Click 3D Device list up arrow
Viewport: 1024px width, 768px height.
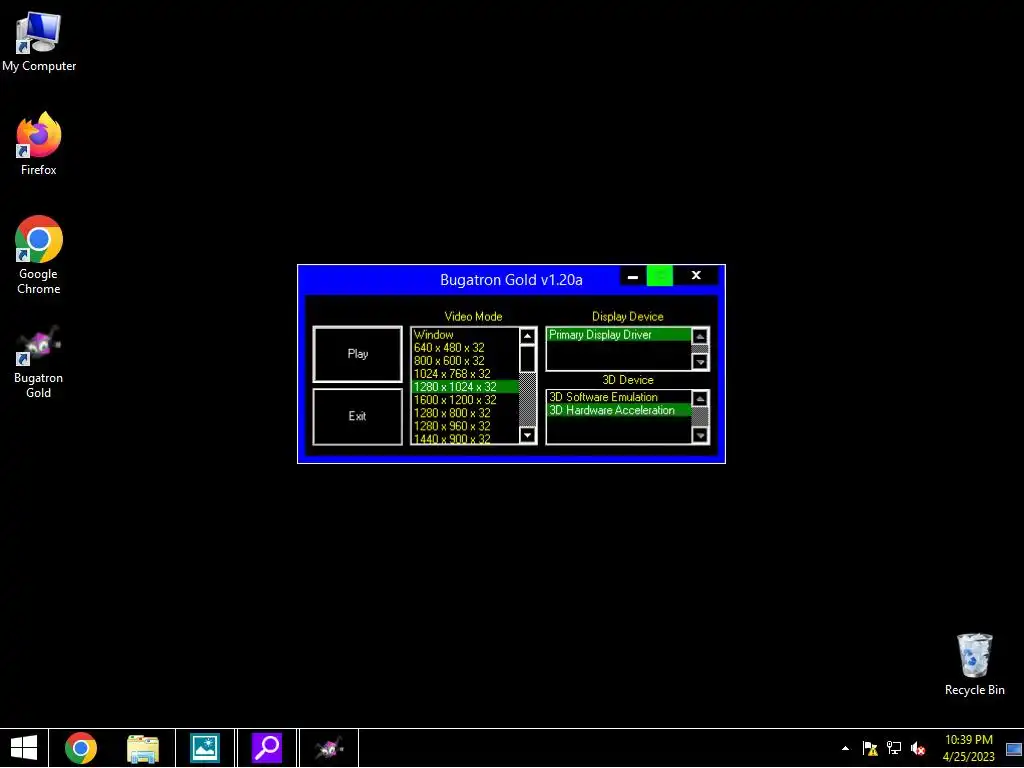coord(699,398)
